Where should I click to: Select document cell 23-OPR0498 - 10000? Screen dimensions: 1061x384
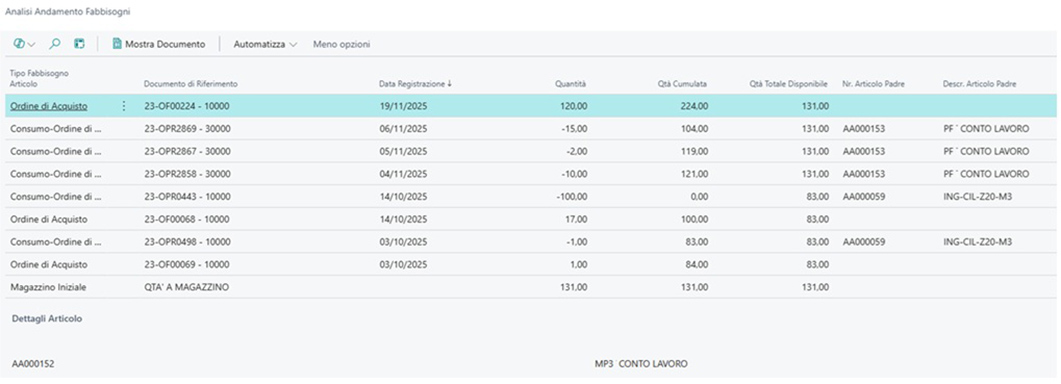click(187, 242)
